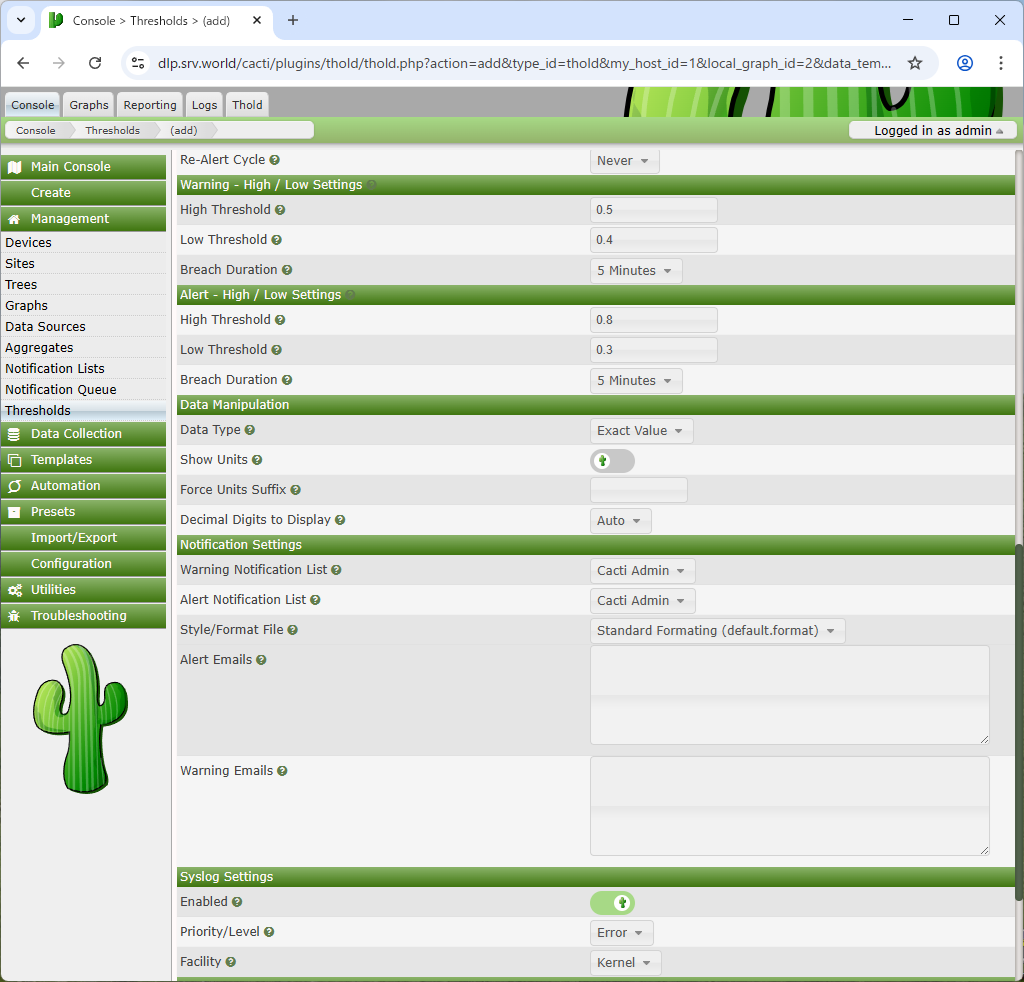
Task: Switch to the Graphs tab
Action: tap(89, 105)
